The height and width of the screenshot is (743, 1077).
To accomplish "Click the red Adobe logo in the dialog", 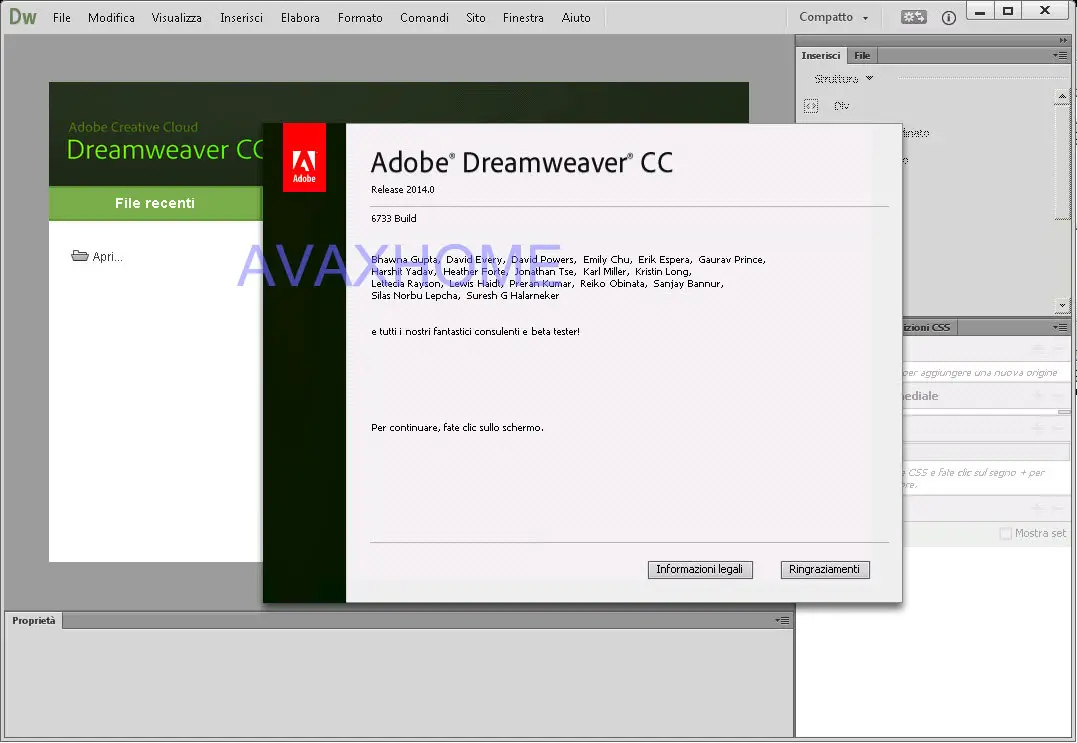I will point(304,158).
